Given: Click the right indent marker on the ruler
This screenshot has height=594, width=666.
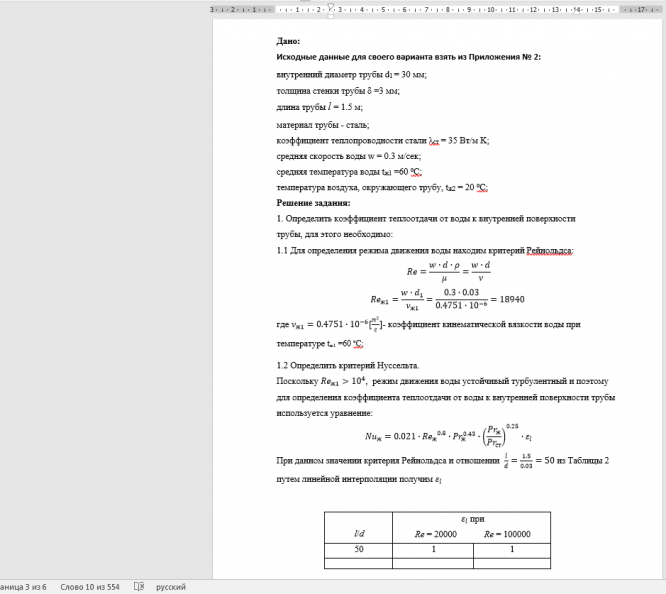Looking at the screenshot, I should (x=576, y=12).
